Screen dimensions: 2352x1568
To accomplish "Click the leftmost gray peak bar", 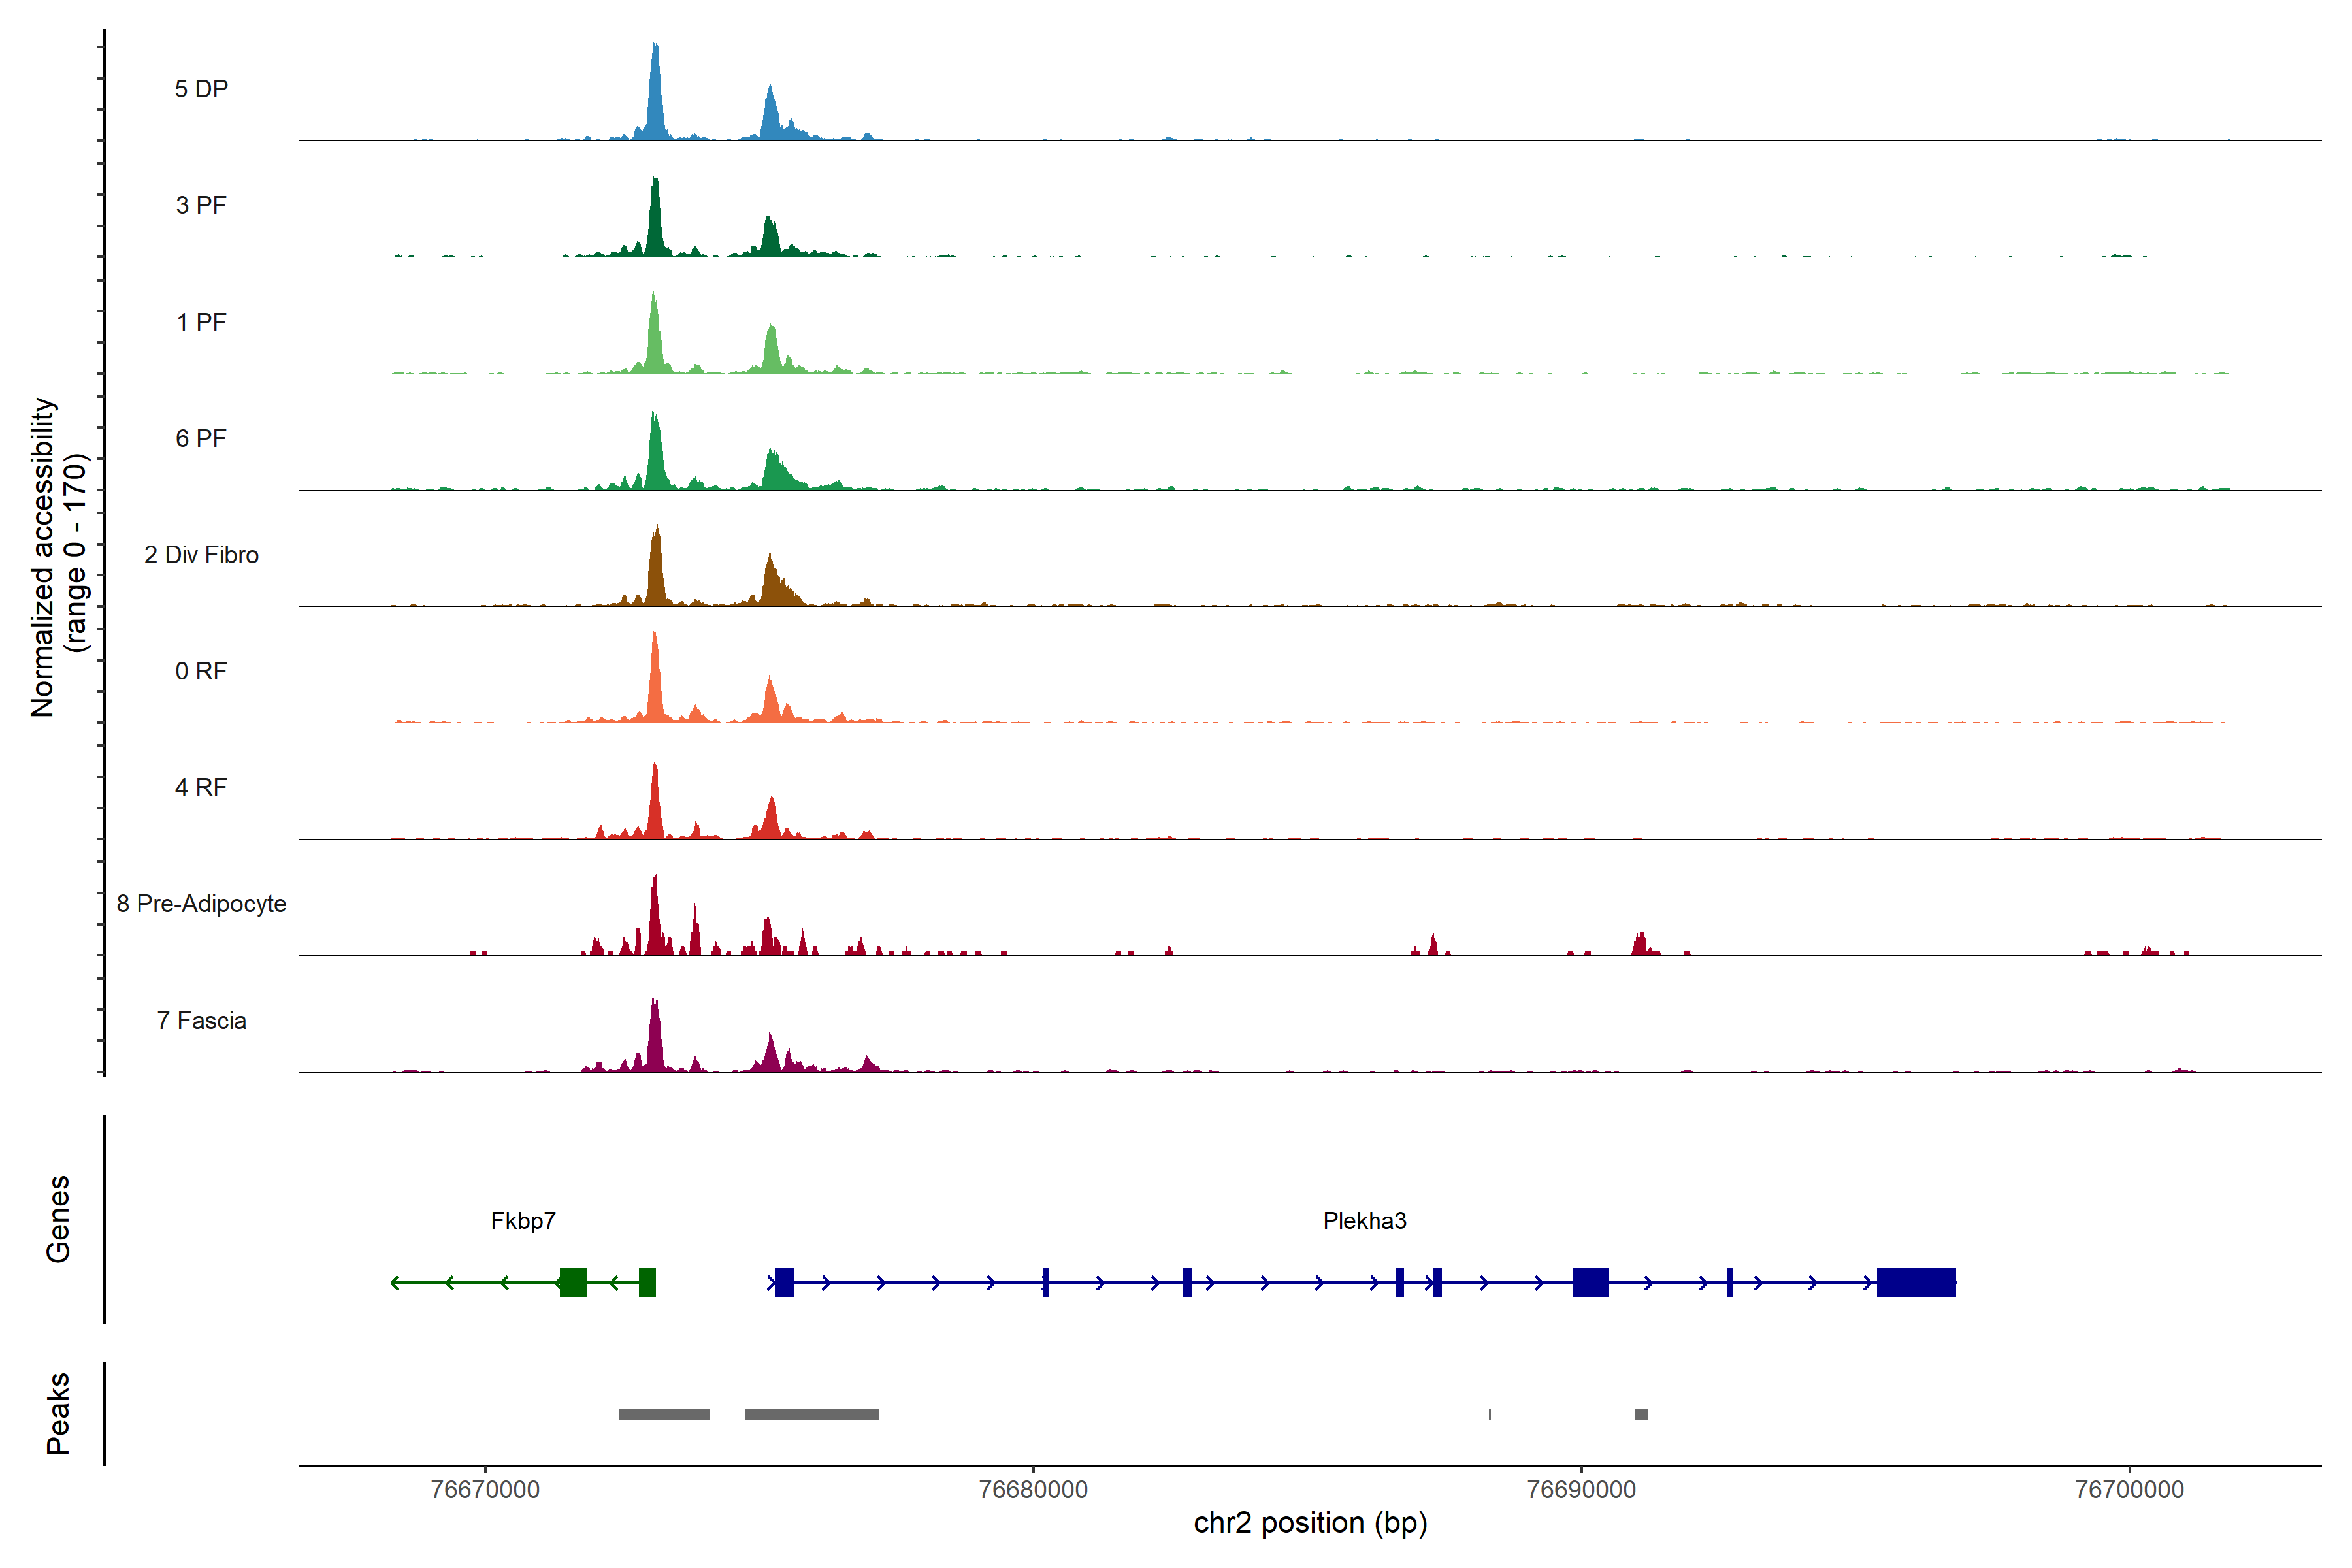I will 664,1414.
